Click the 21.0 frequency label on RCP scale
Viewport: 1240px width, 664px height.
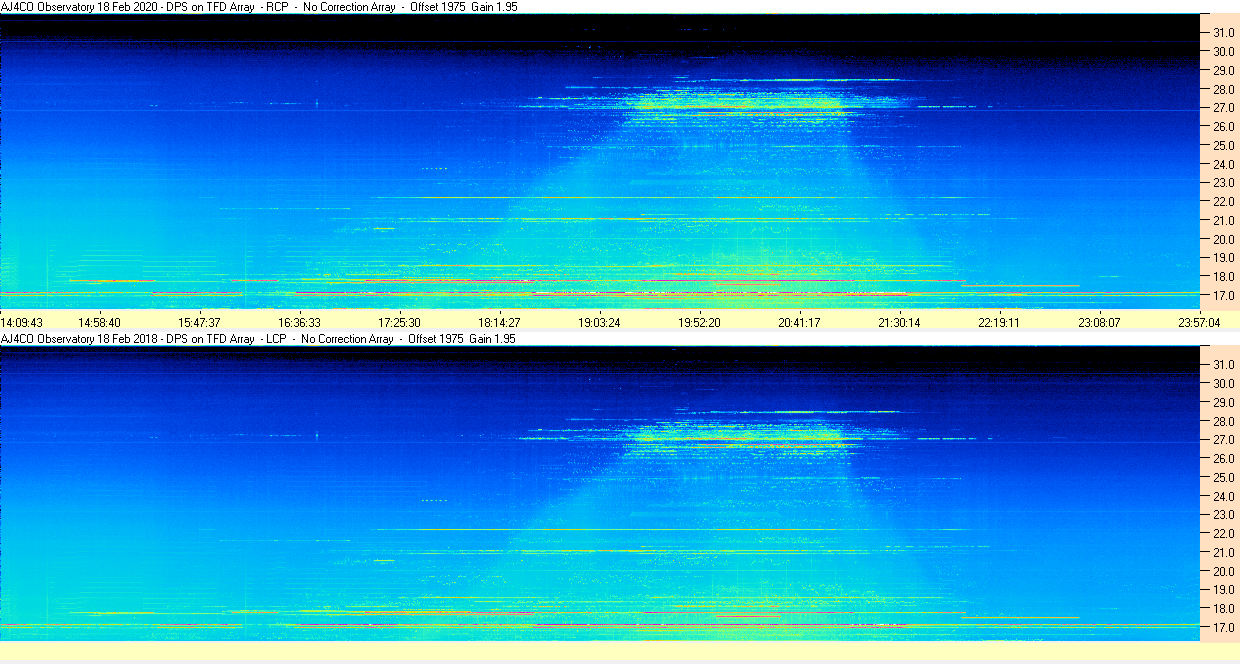(x=1224, y=221)
